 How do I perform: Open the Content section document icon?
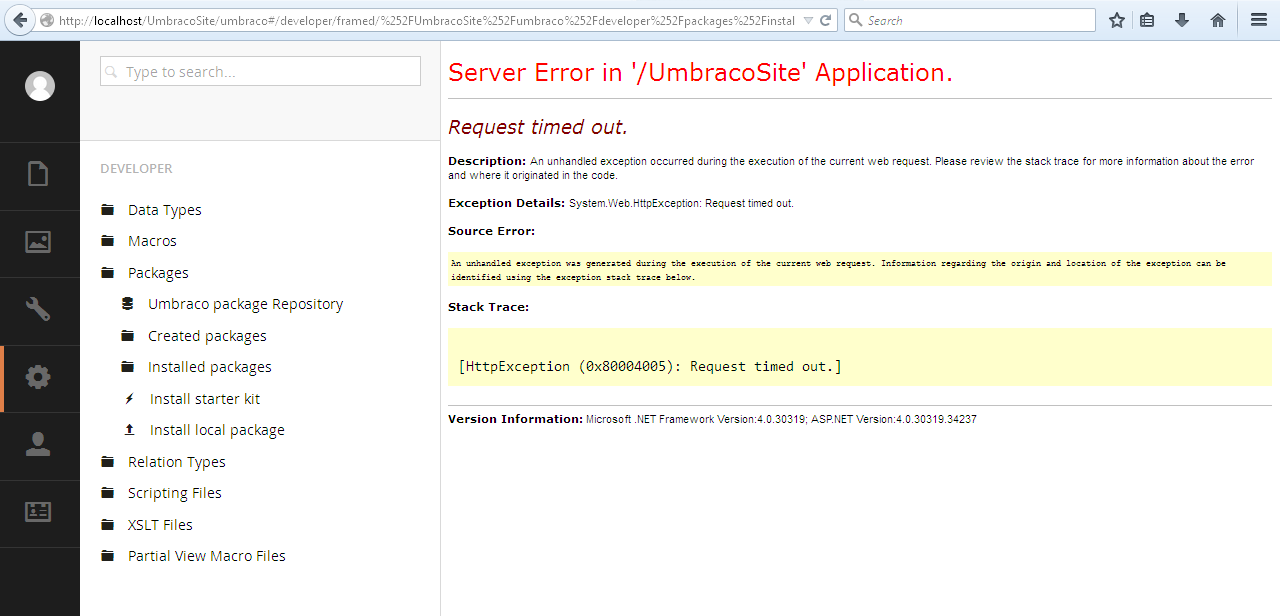[x=38, y=174]
